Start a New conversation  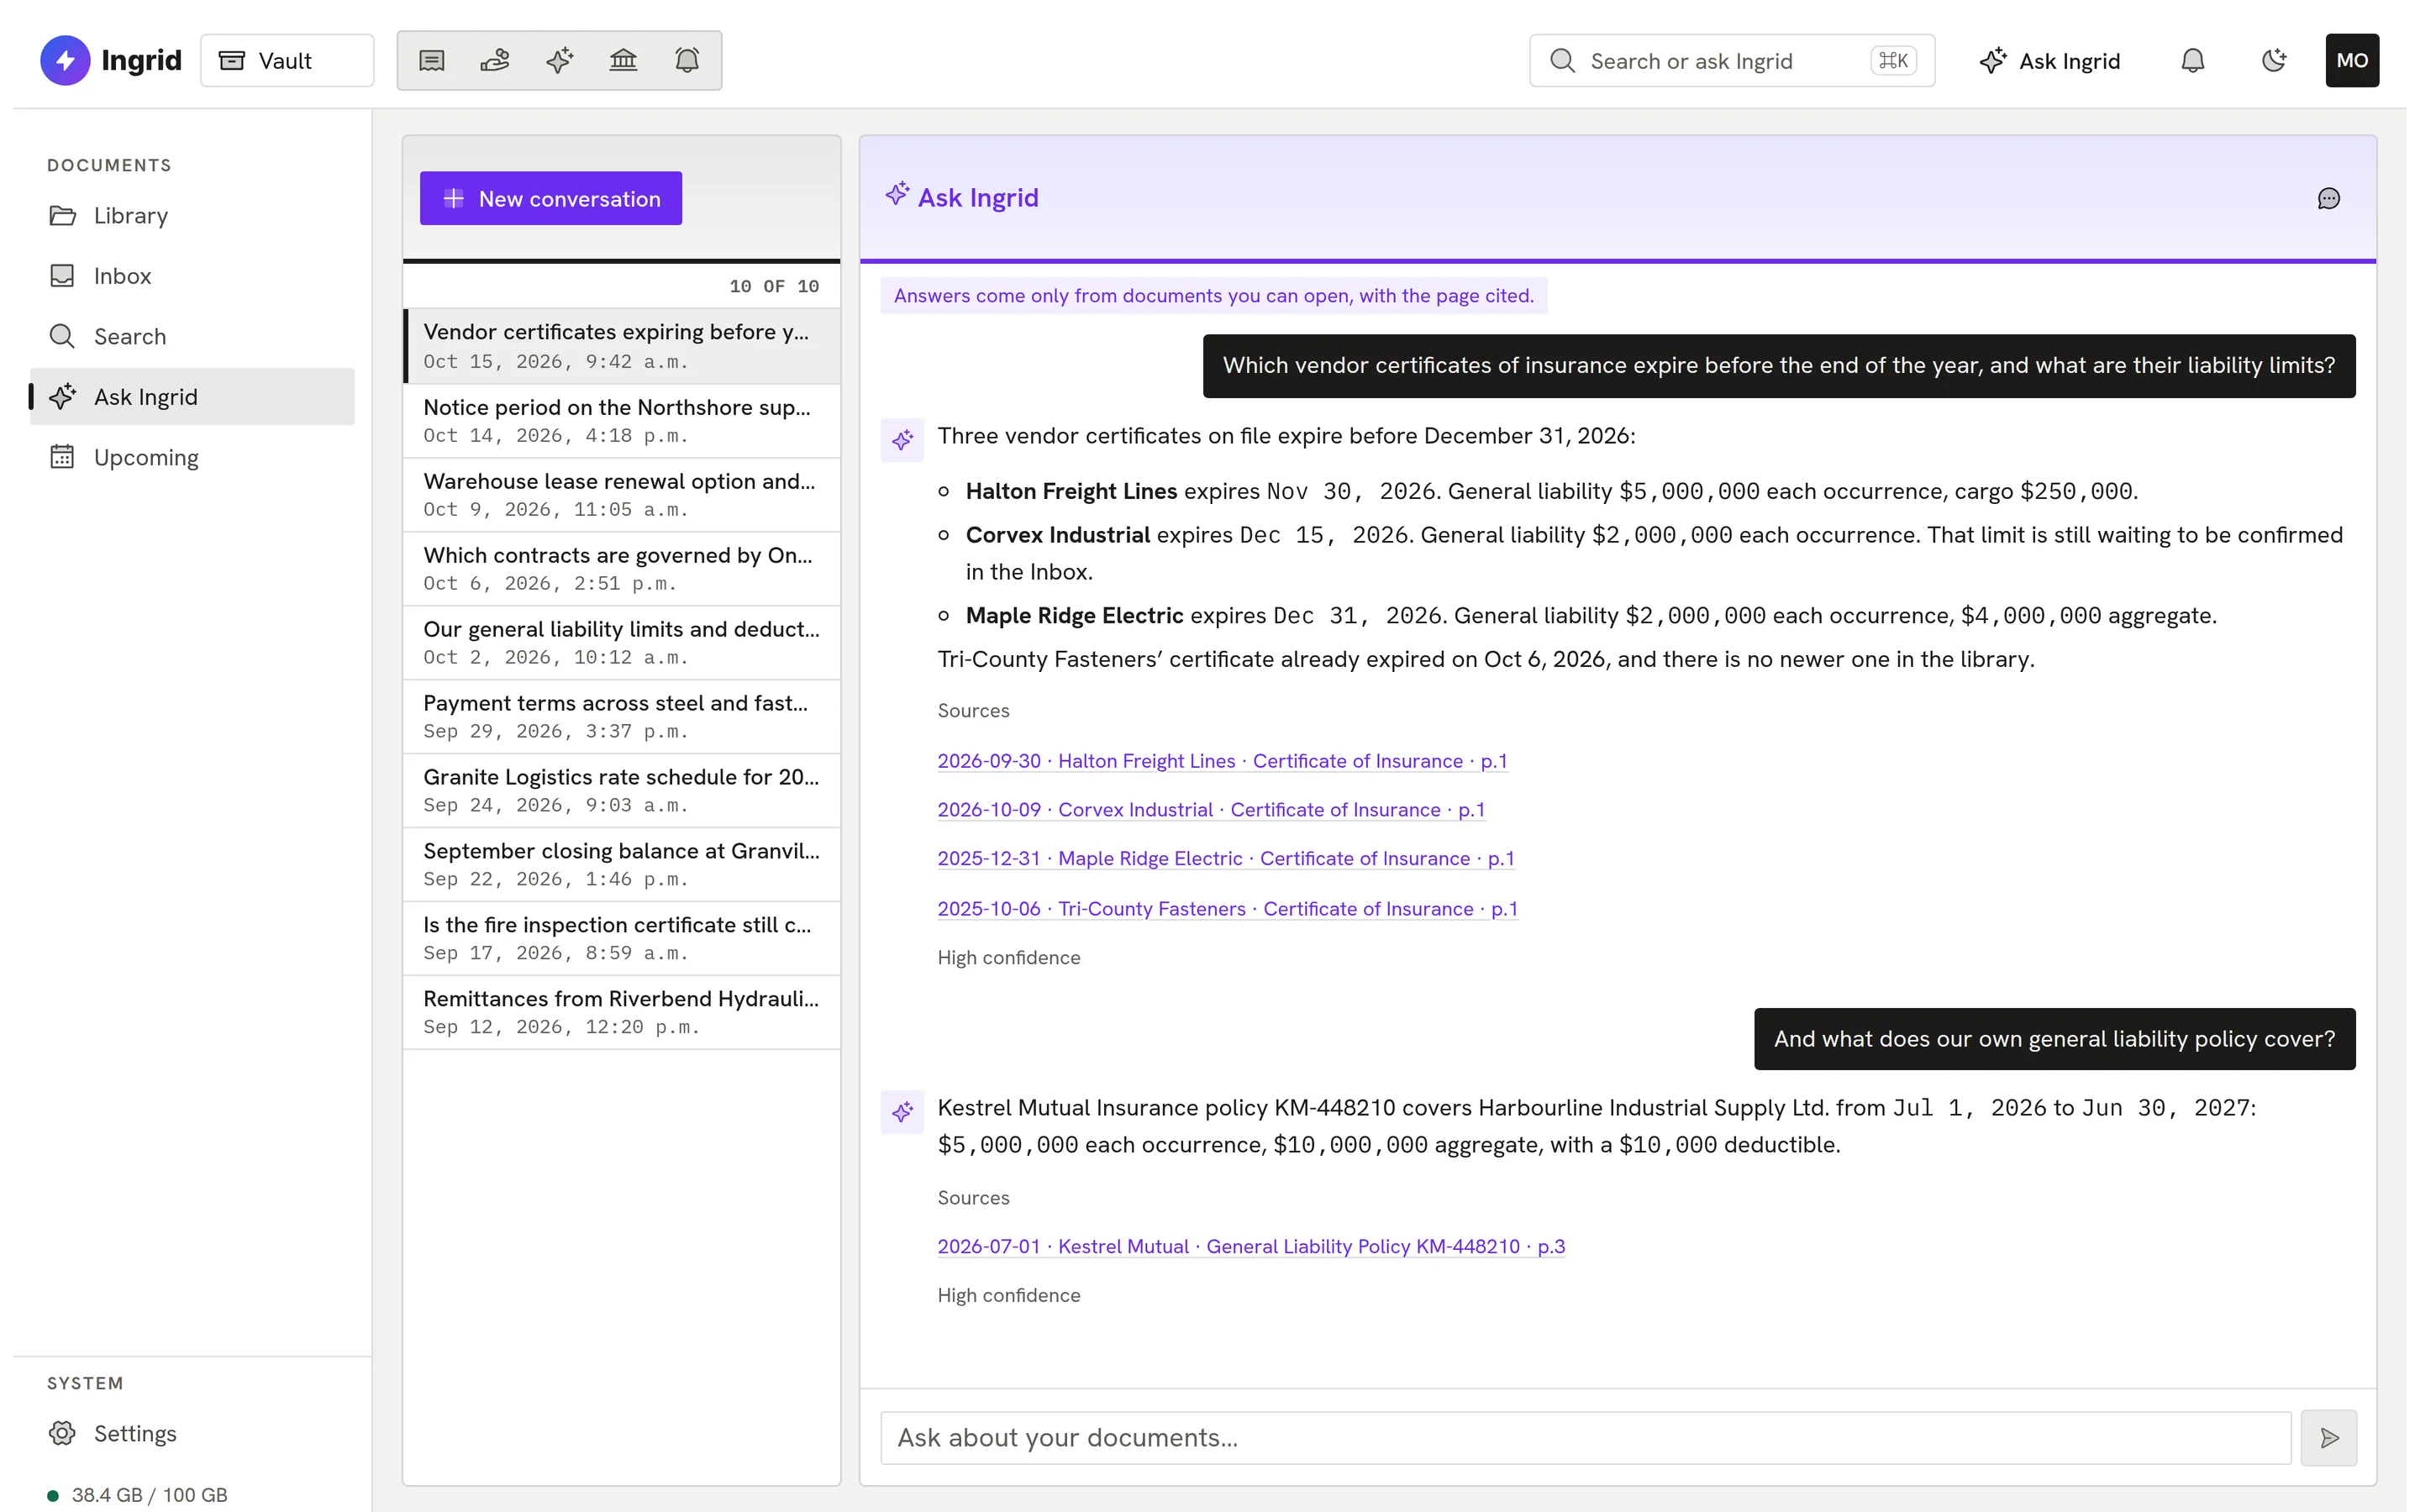point(551,198)
